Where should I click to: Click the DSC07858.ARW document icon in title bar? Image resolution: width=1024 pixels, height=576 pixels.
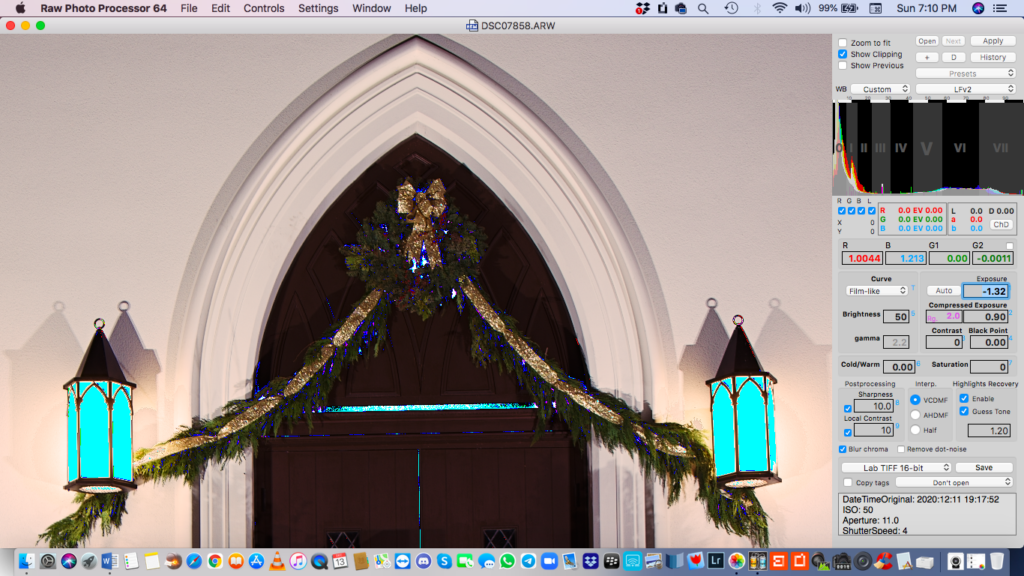tap(472, 25)
